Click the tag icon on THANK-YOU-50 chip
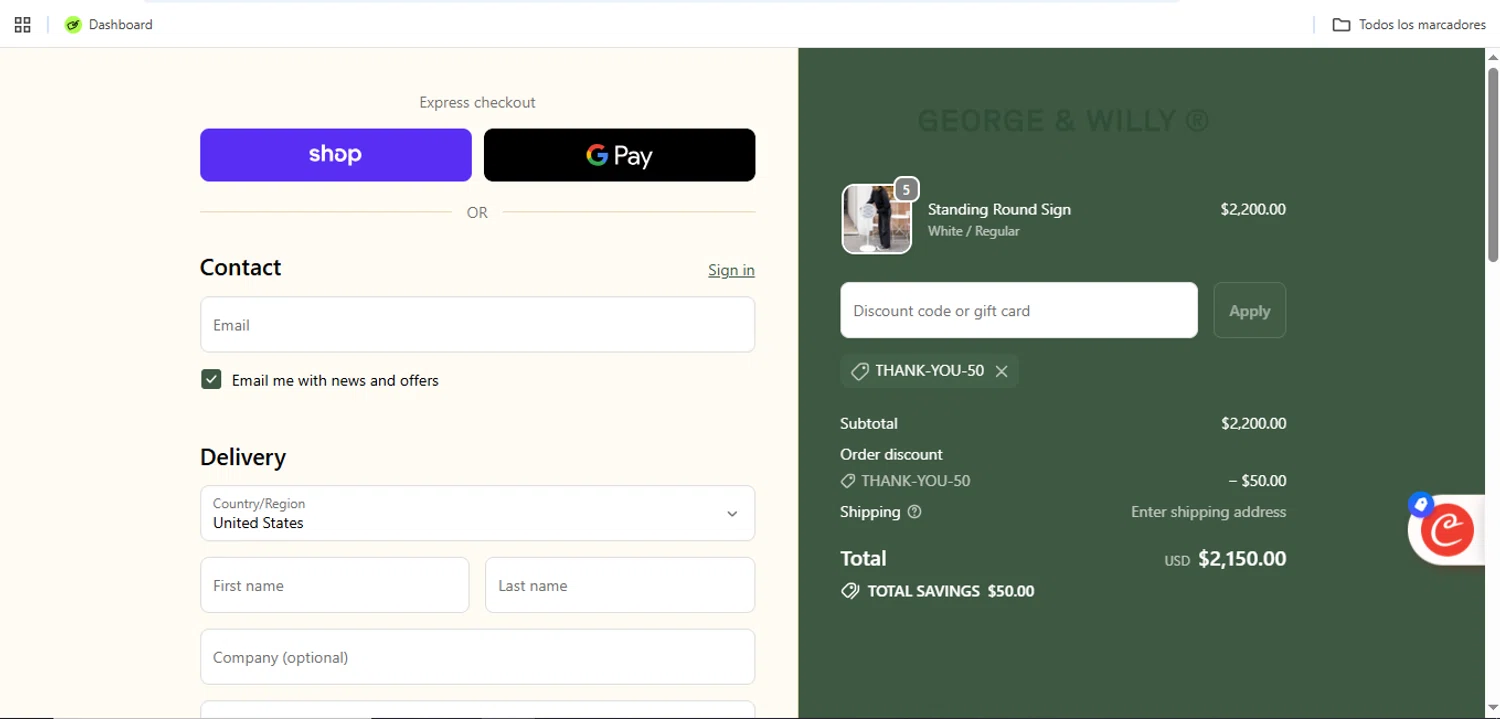 [859, 371]
